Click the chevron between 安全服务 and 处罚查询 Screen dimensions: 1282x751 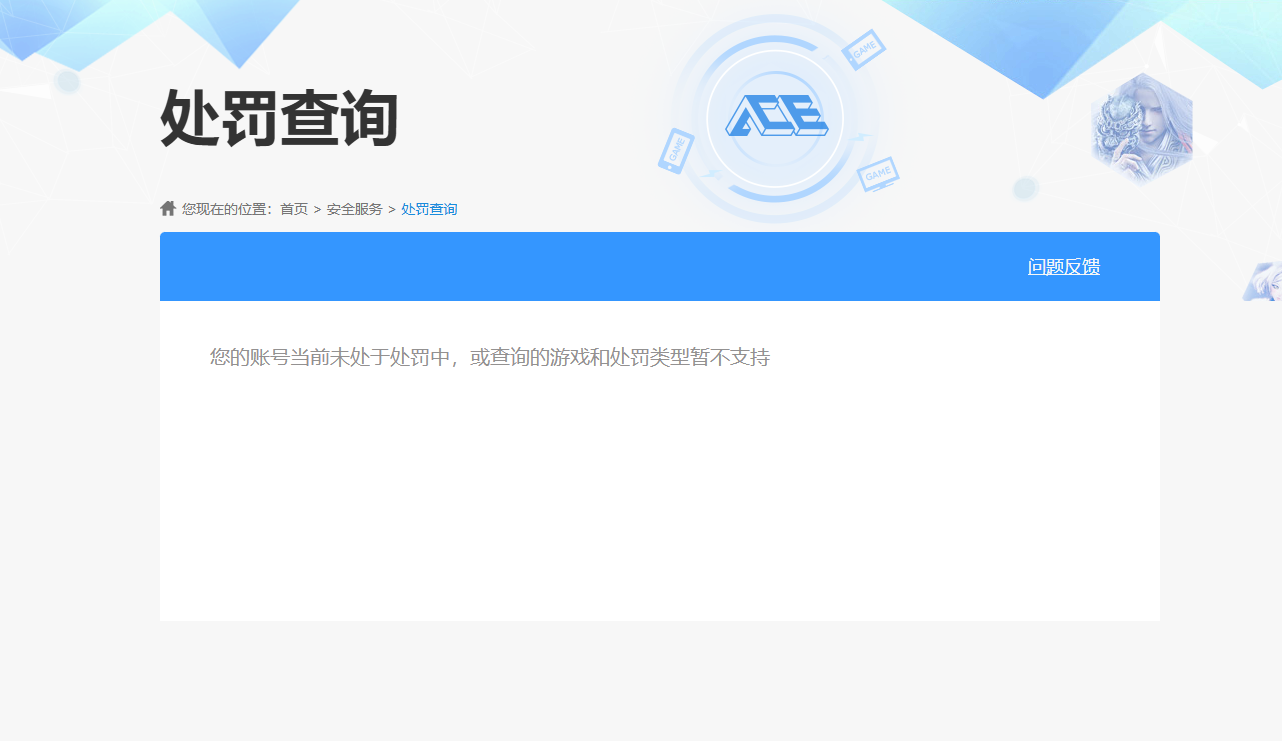(391, 209)
